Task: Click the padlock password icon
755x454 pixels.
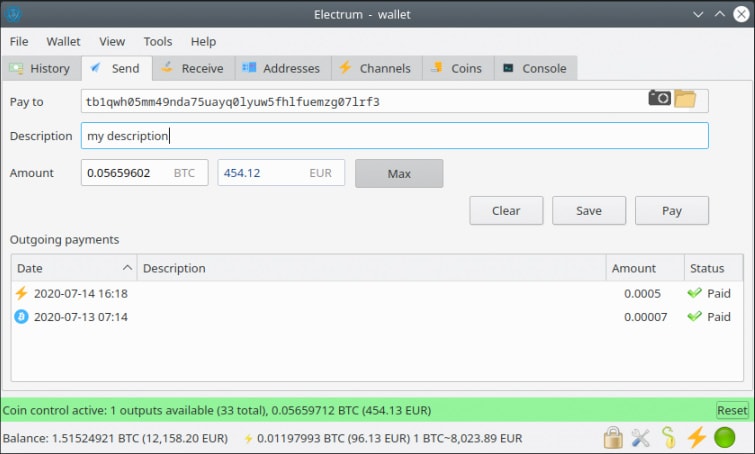Action: [614, 438]
